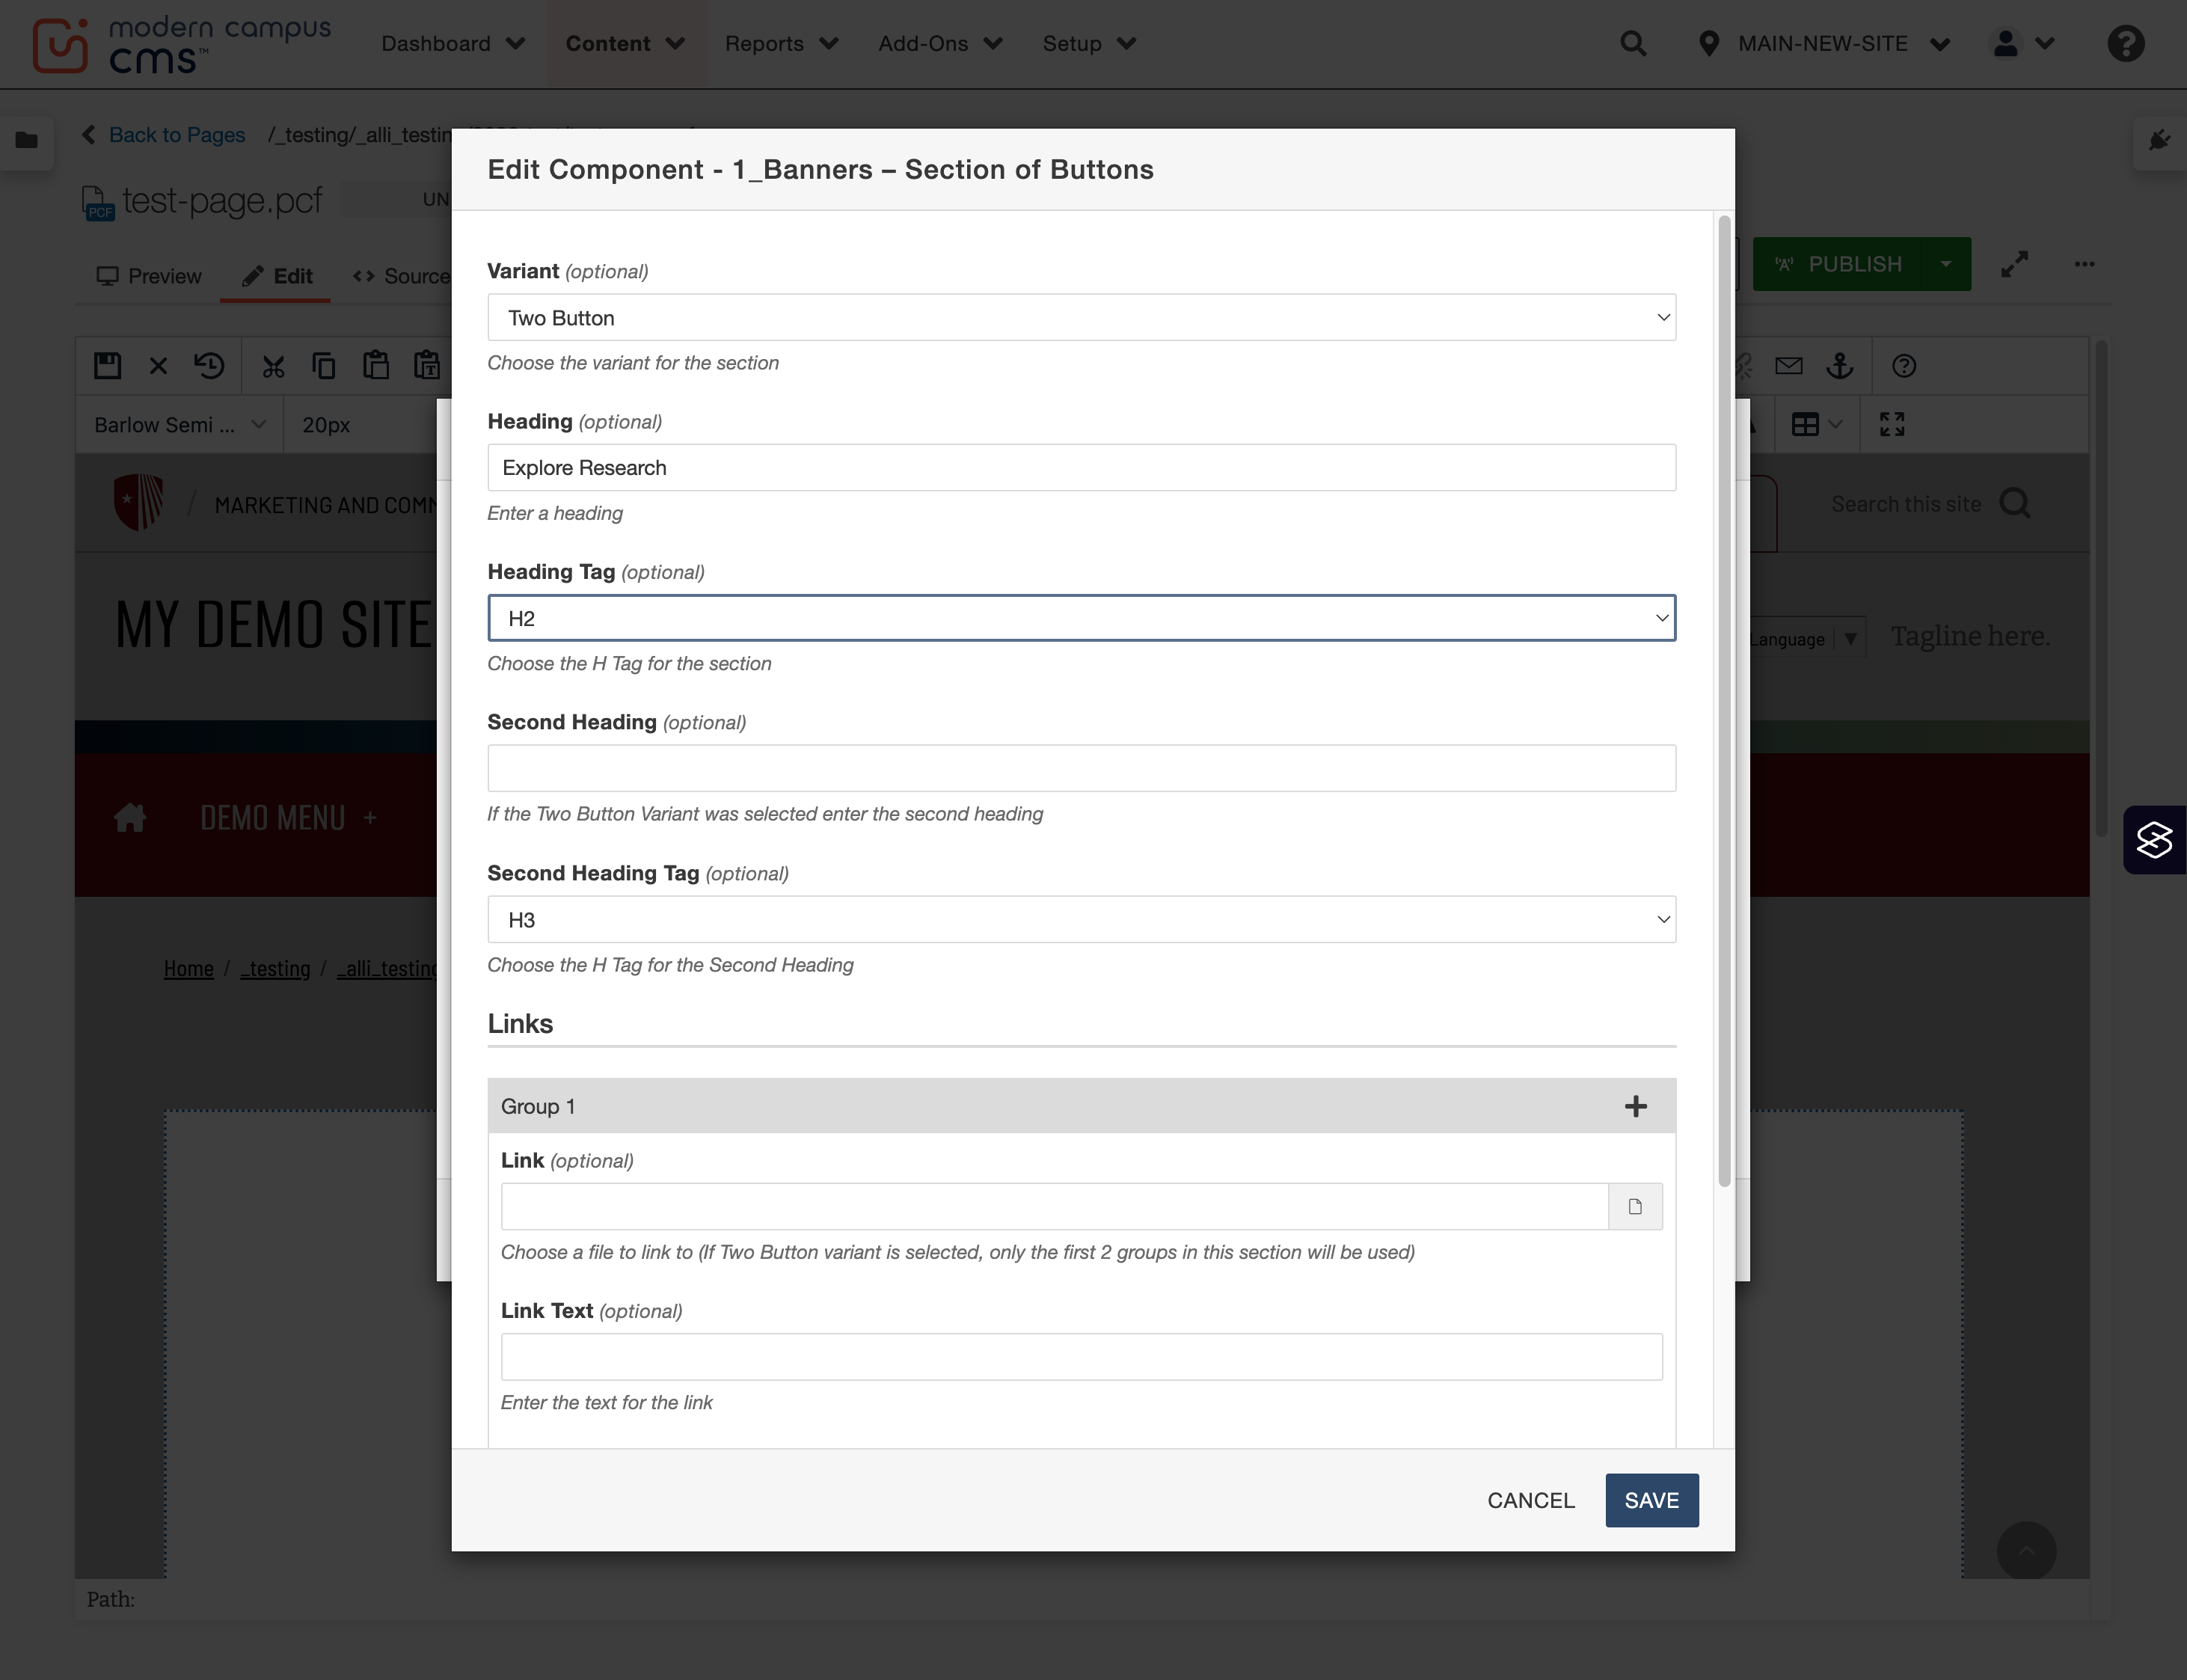Open the Content menu
This screenshot has height=1680, width=2187.
pos(626,44)
